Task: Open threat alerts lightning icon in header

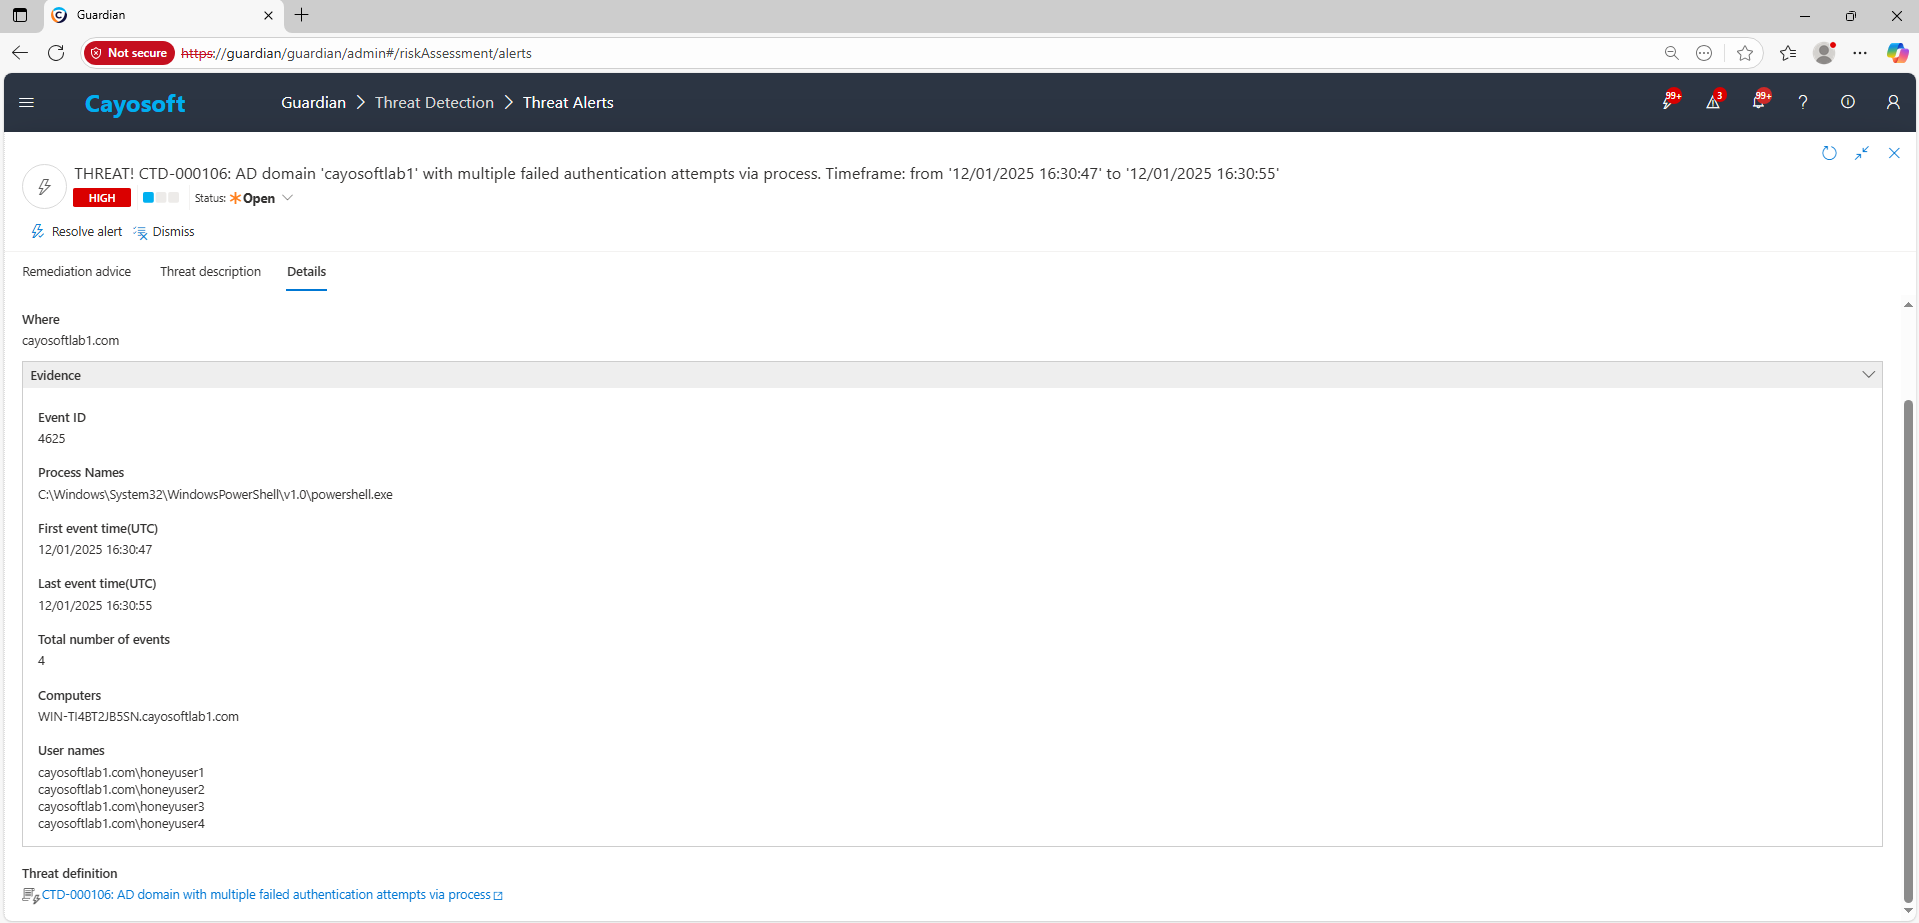Action: coord(1668,102)
